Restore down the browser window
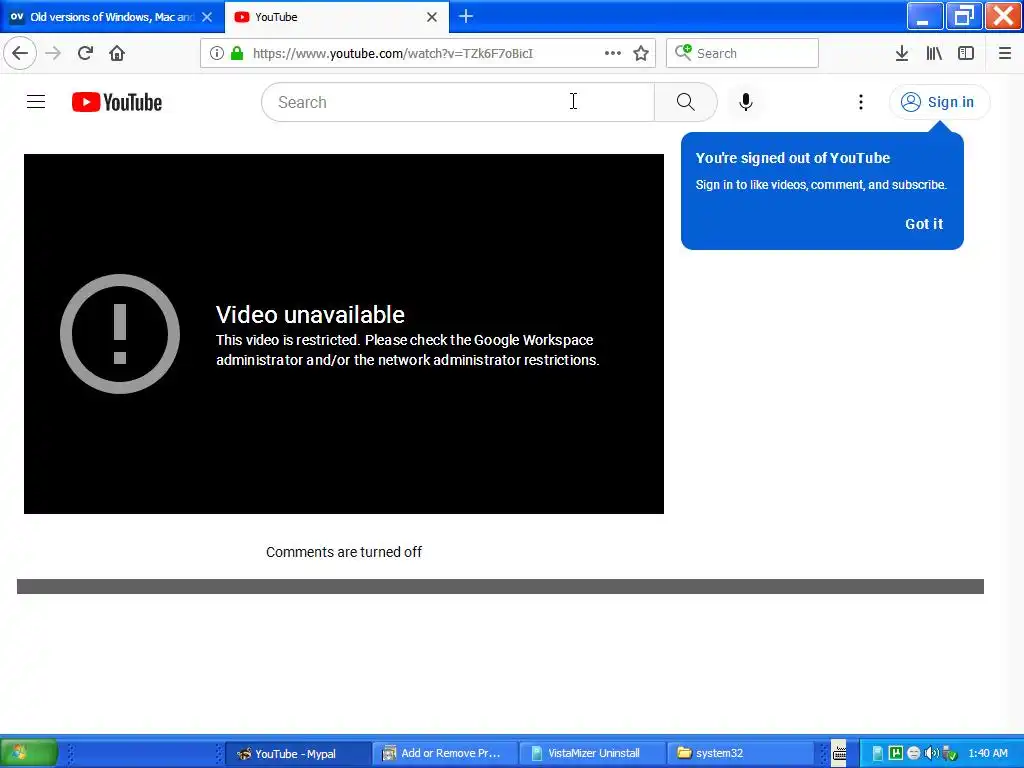1024x768 pixels. (964, 16)
